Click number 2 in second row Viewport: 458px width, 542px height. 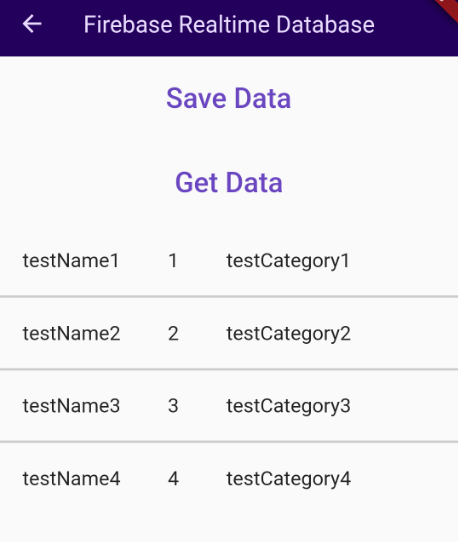click(x=173, y=334)
